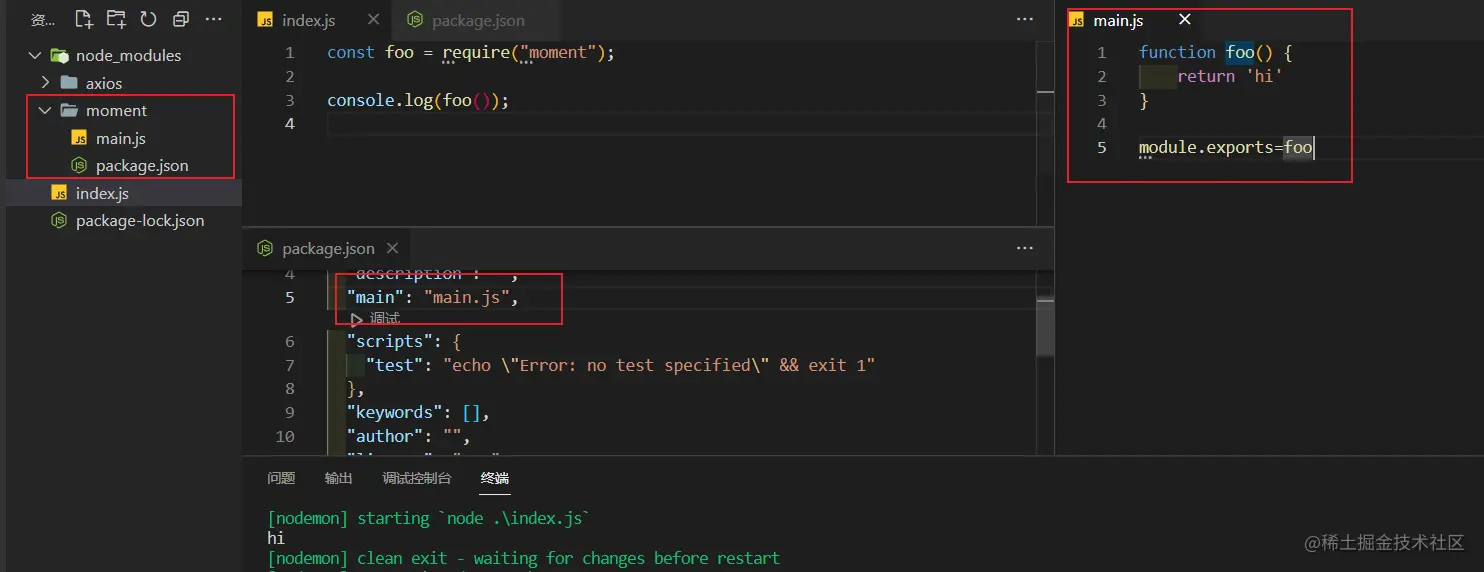Viewport: 1484px width, 572px height.
Task: Open the Explorer more actions ellipsis
Action: point(213,19)
